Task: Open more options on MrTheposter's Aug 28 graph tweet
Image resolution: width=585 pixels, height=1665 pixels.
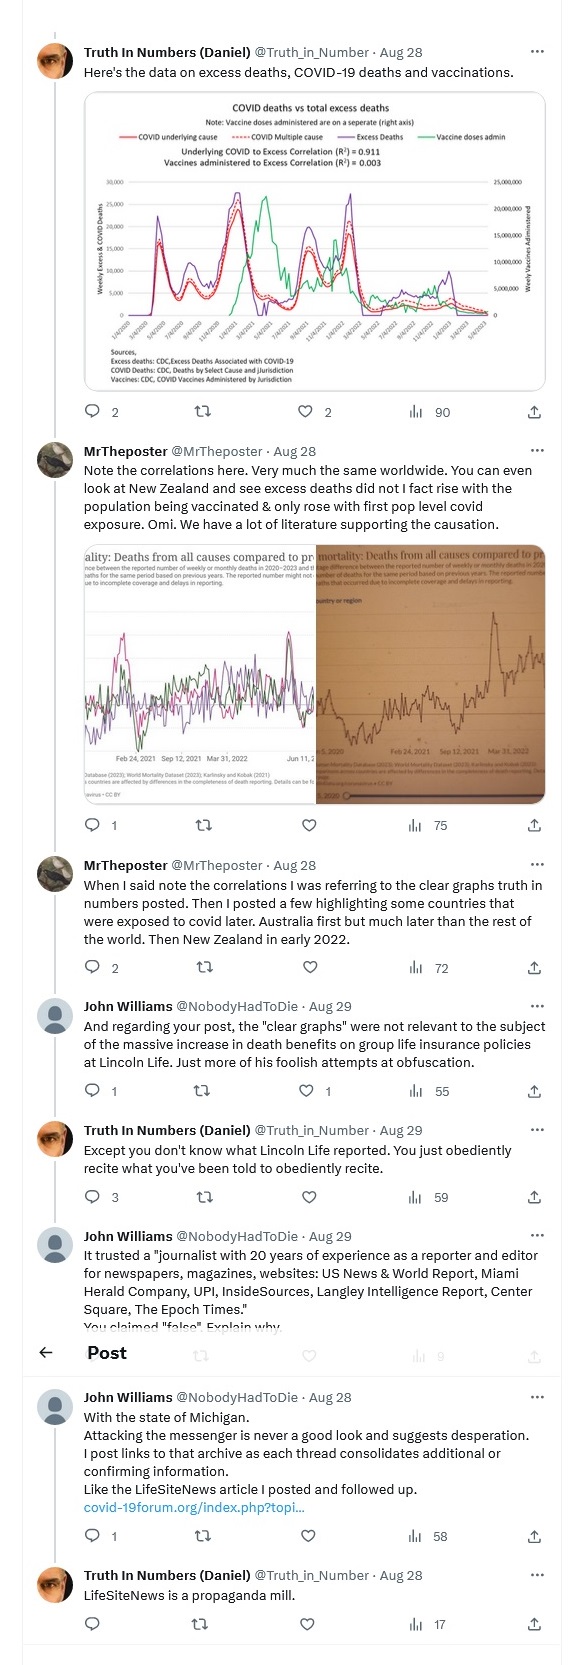Action: 537,450
